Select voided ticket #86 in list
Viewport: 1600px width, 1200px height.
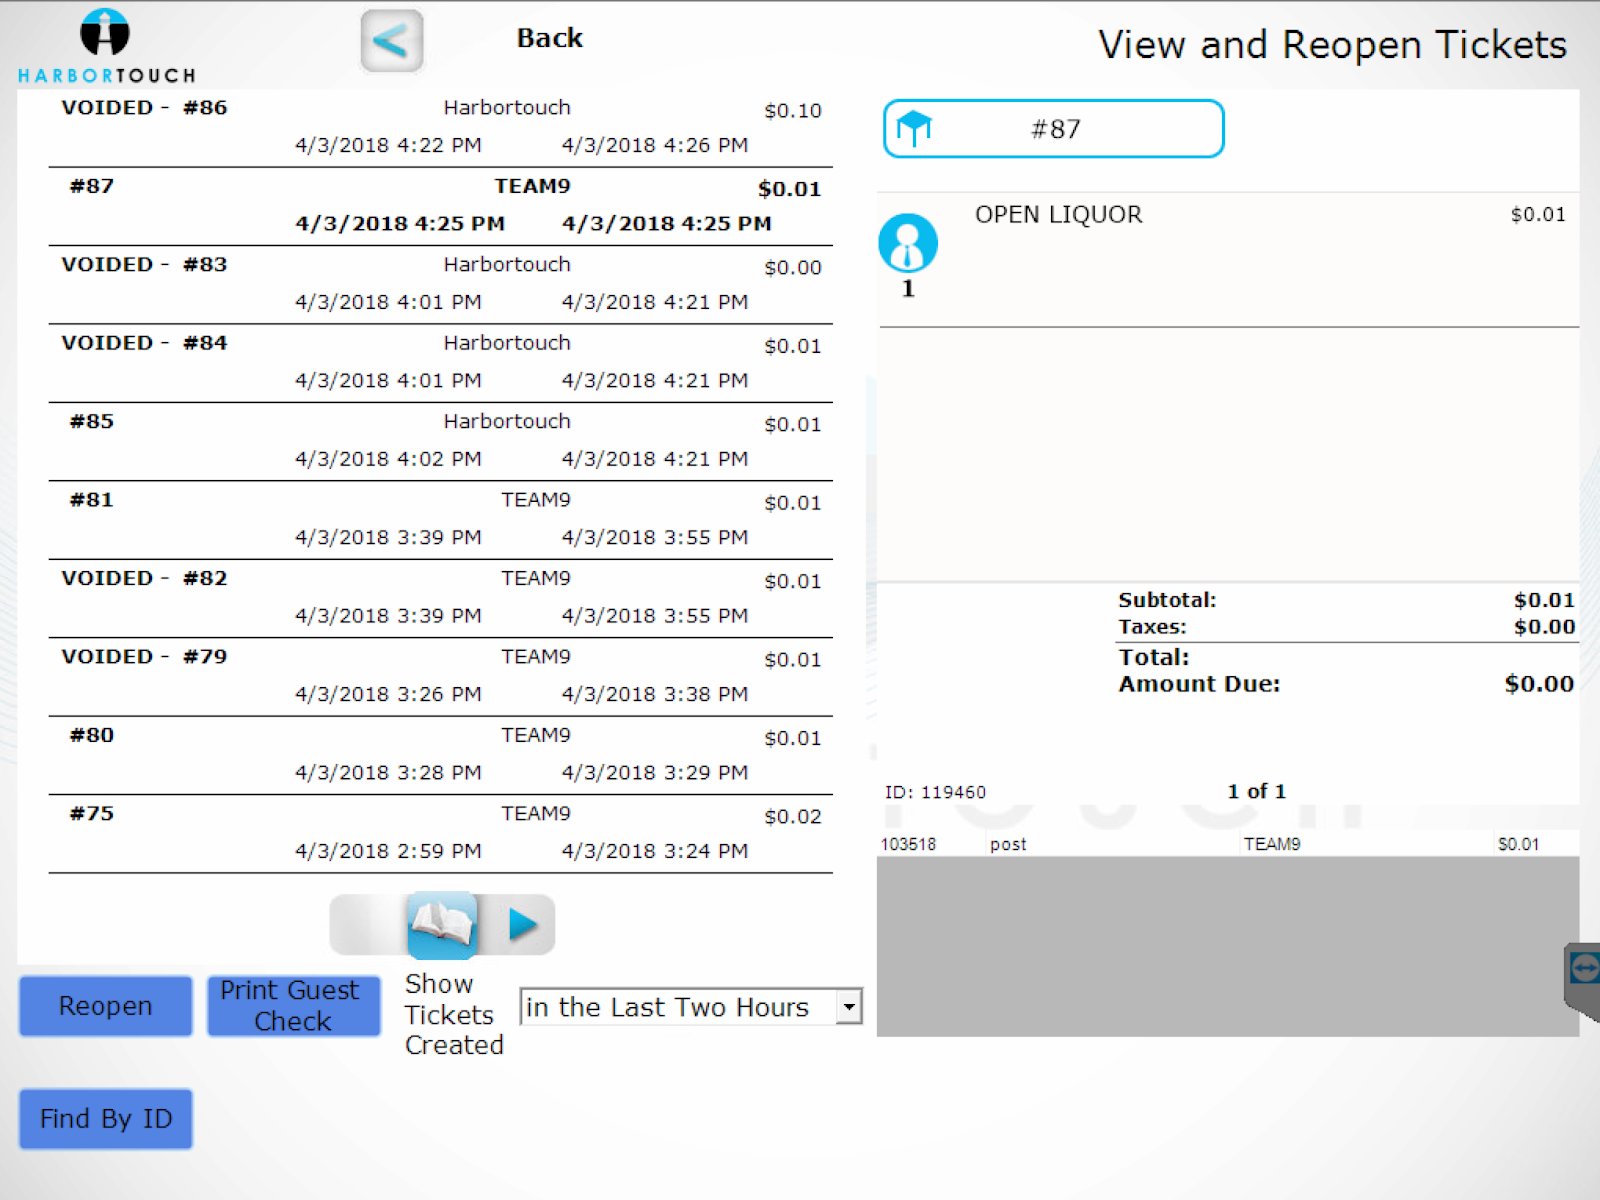[440, 127]
